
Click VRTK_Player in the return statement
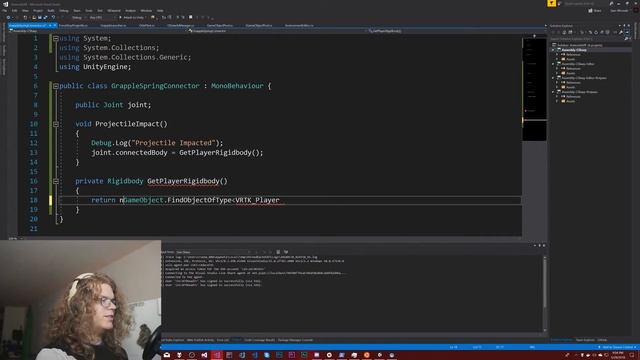point(258,200)
